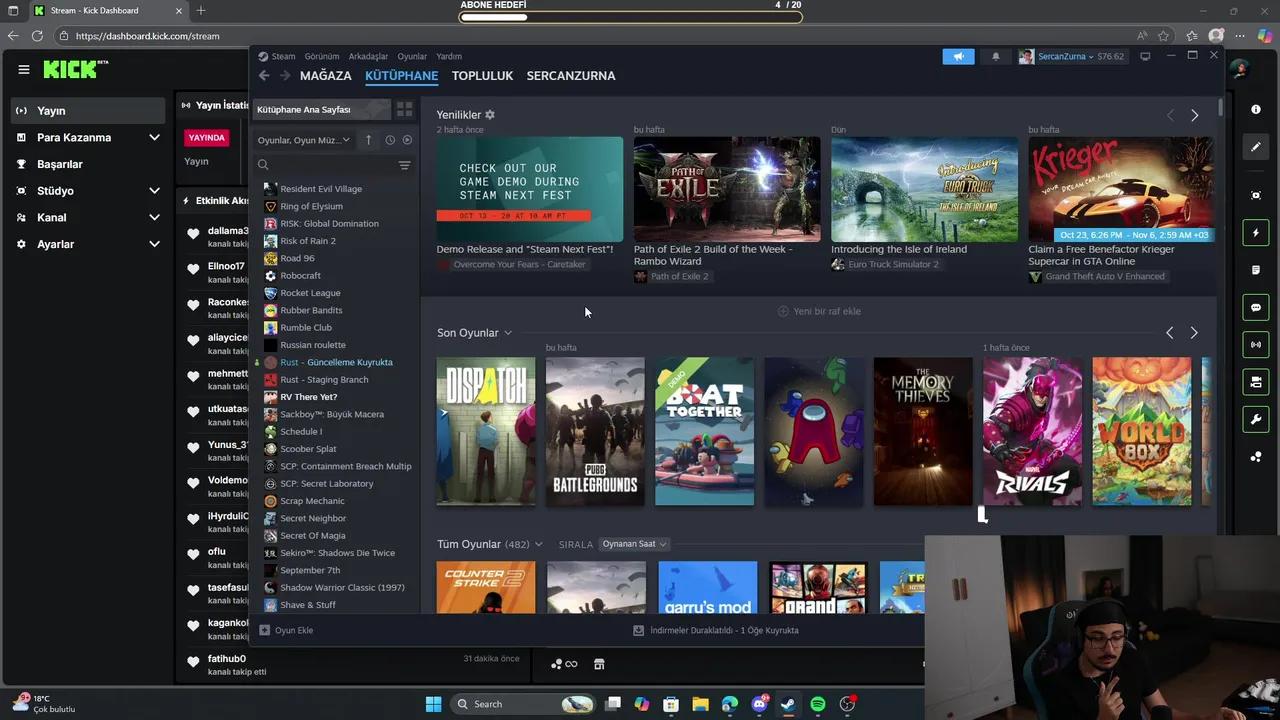Image resolution: width=1280 pixels, height=720 pixels.
Task: Click the taskbar Search box
Action: (525, 704)
